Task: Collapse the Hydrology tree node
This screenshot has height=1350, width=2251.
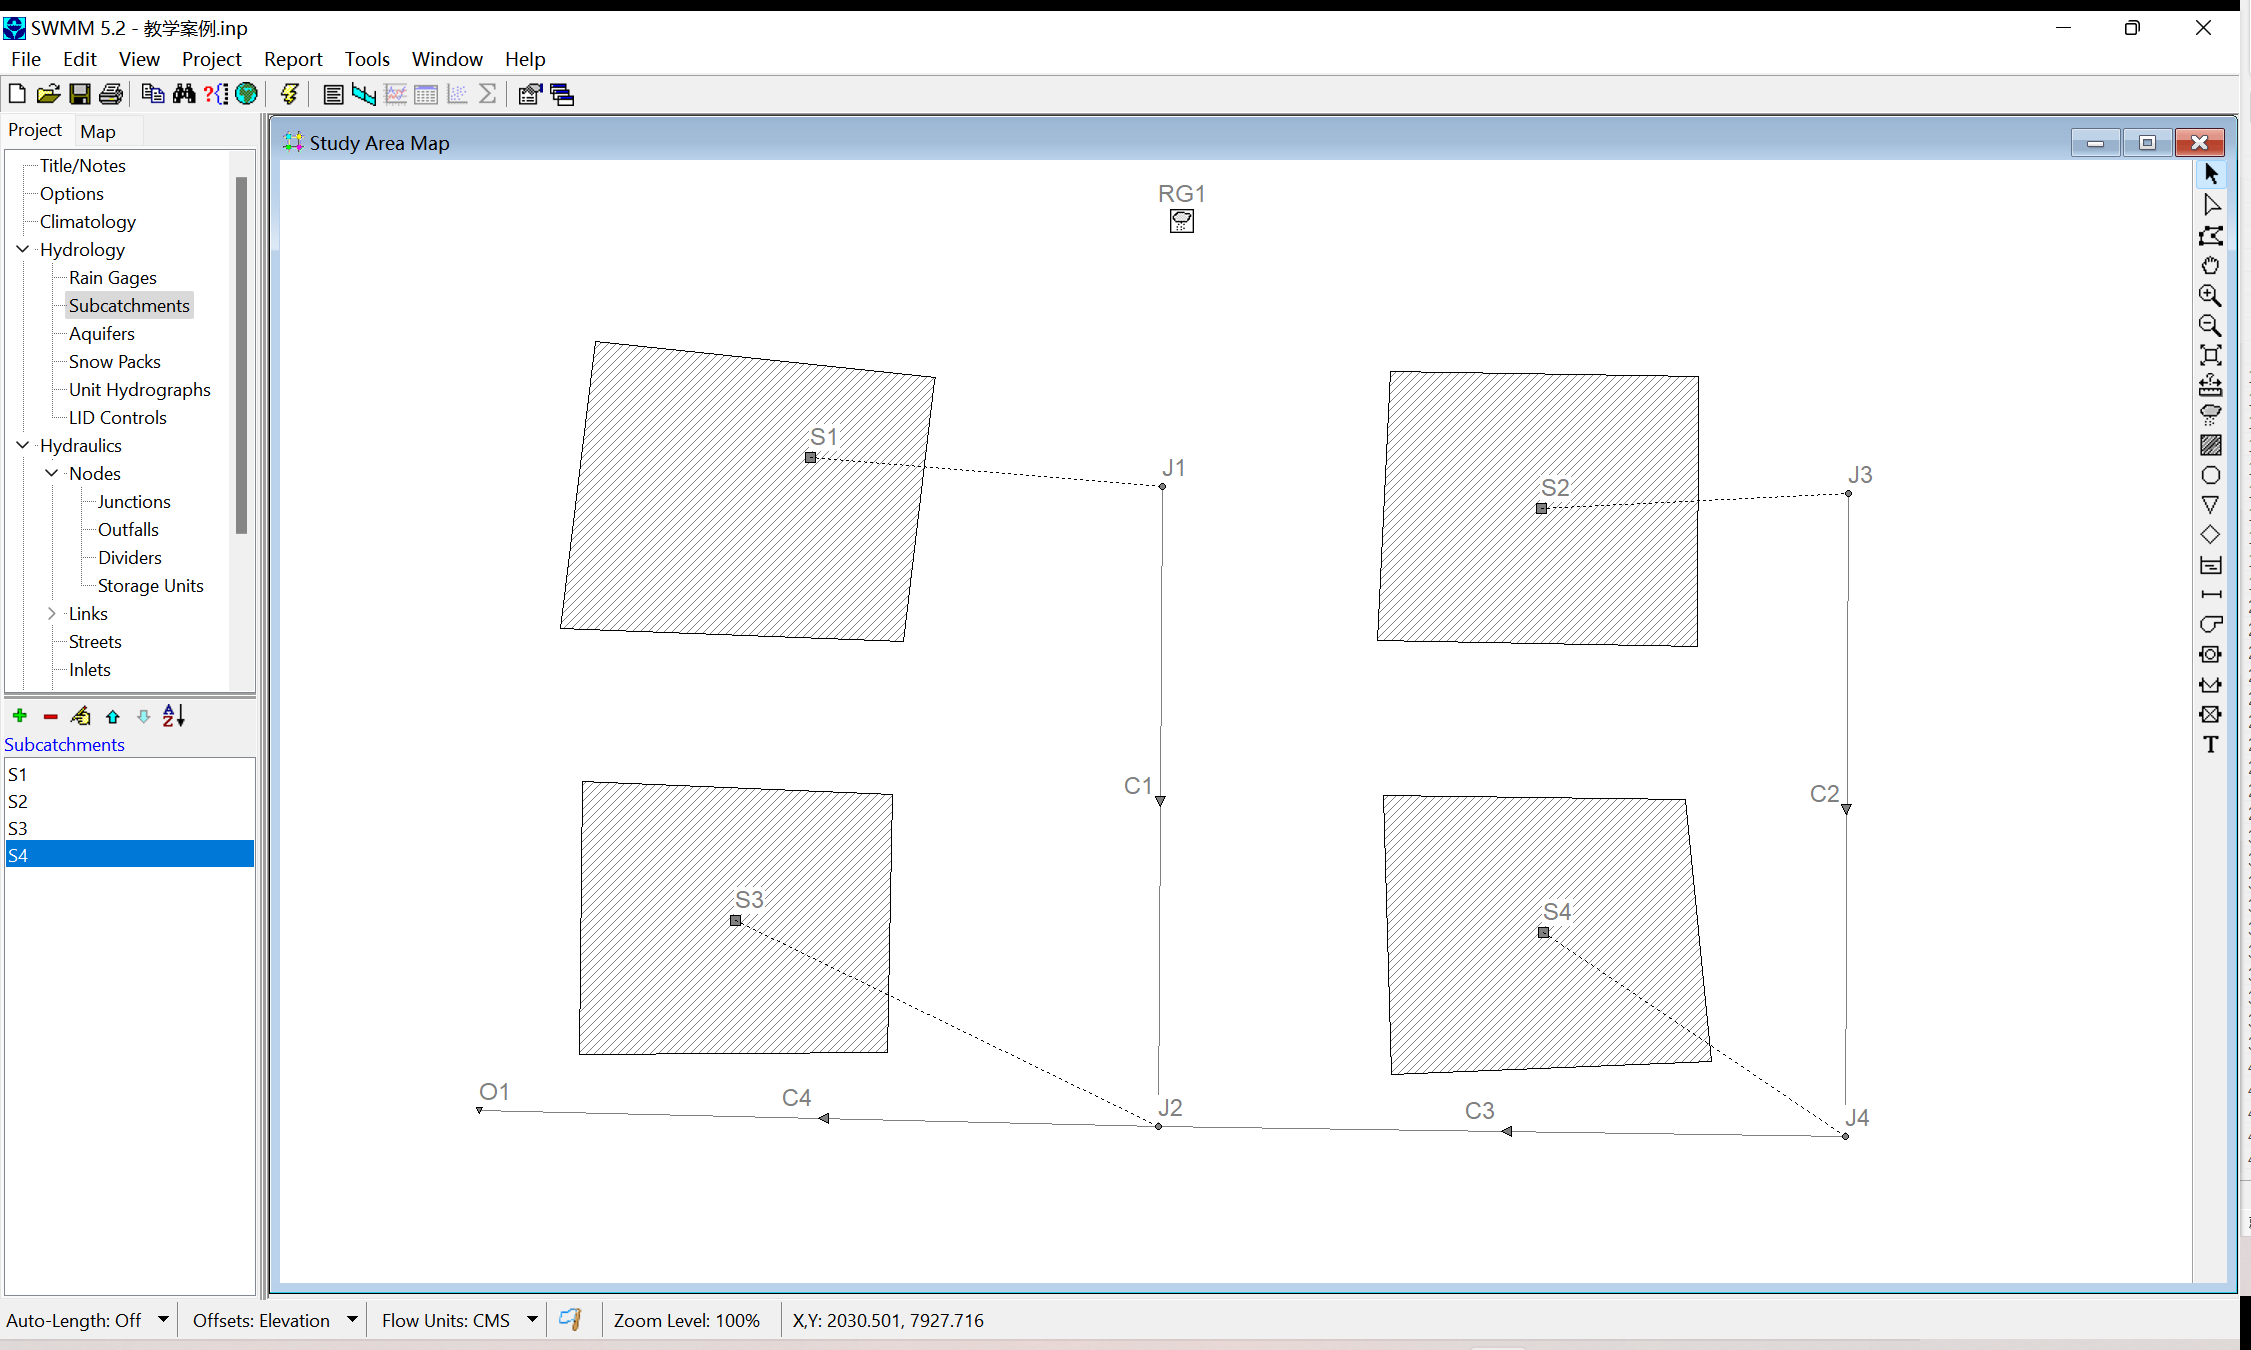Action: tap(23, 249)
